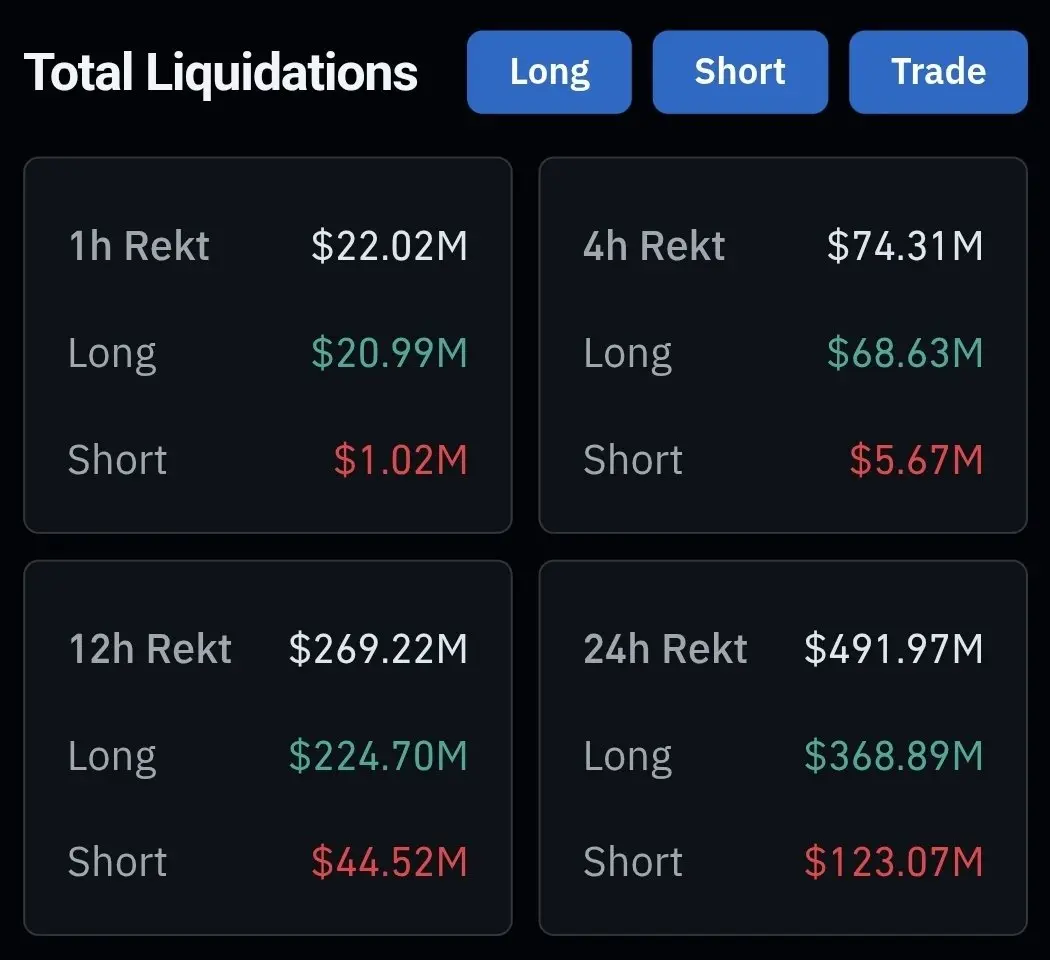Open the Trade button
This screenshot has width=1050, height=960.
(938, 72)
